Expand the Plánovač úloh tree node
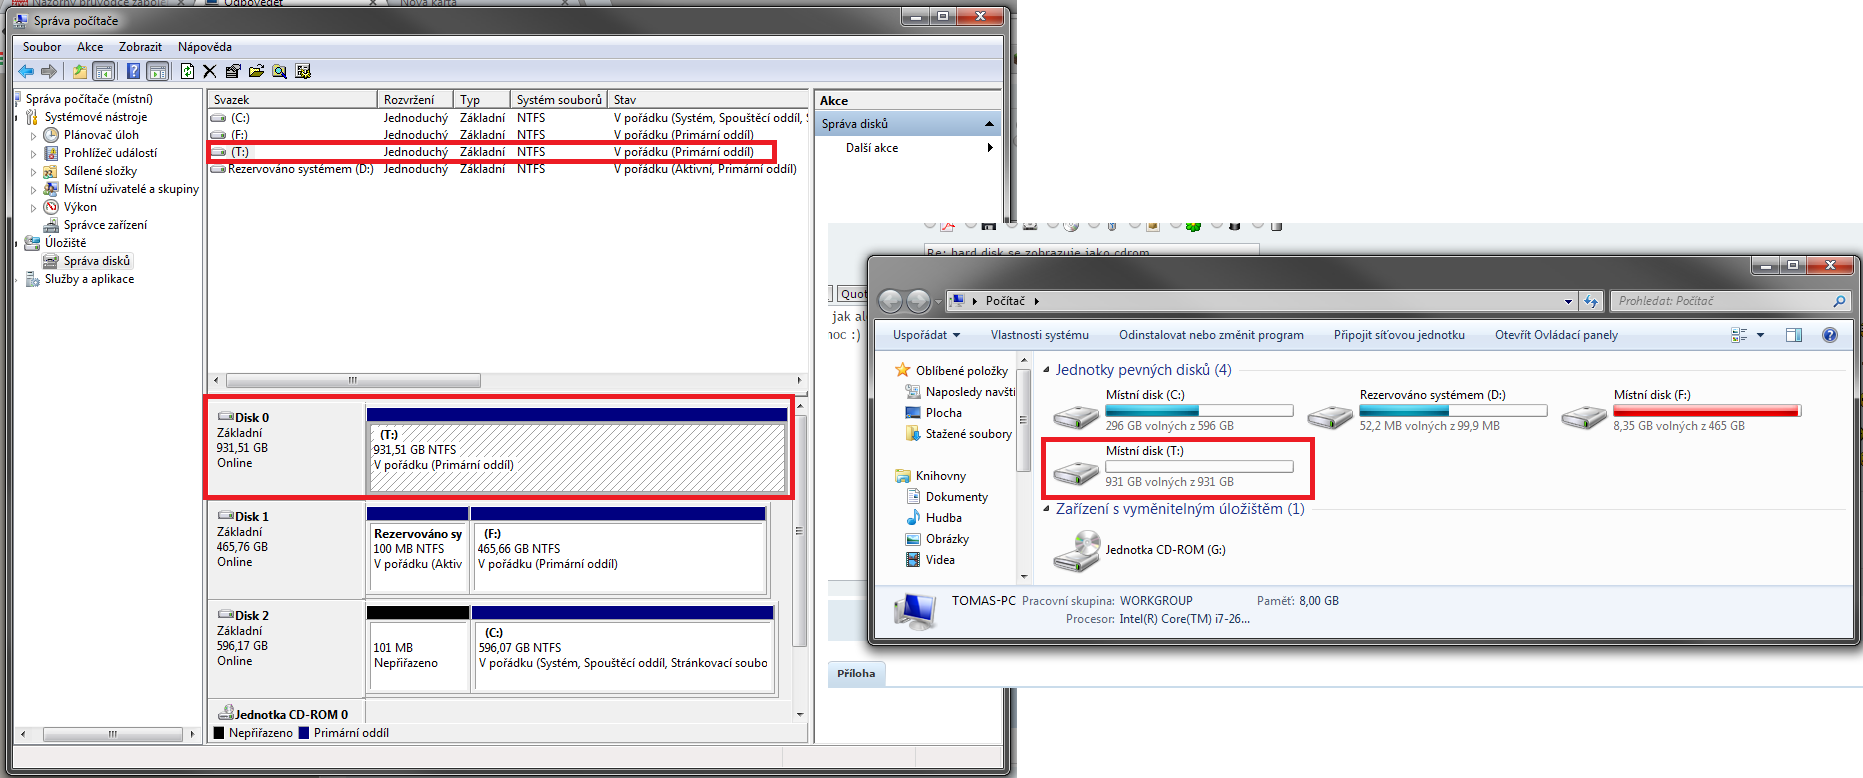 pyautogui.click(x=33, y=136)
